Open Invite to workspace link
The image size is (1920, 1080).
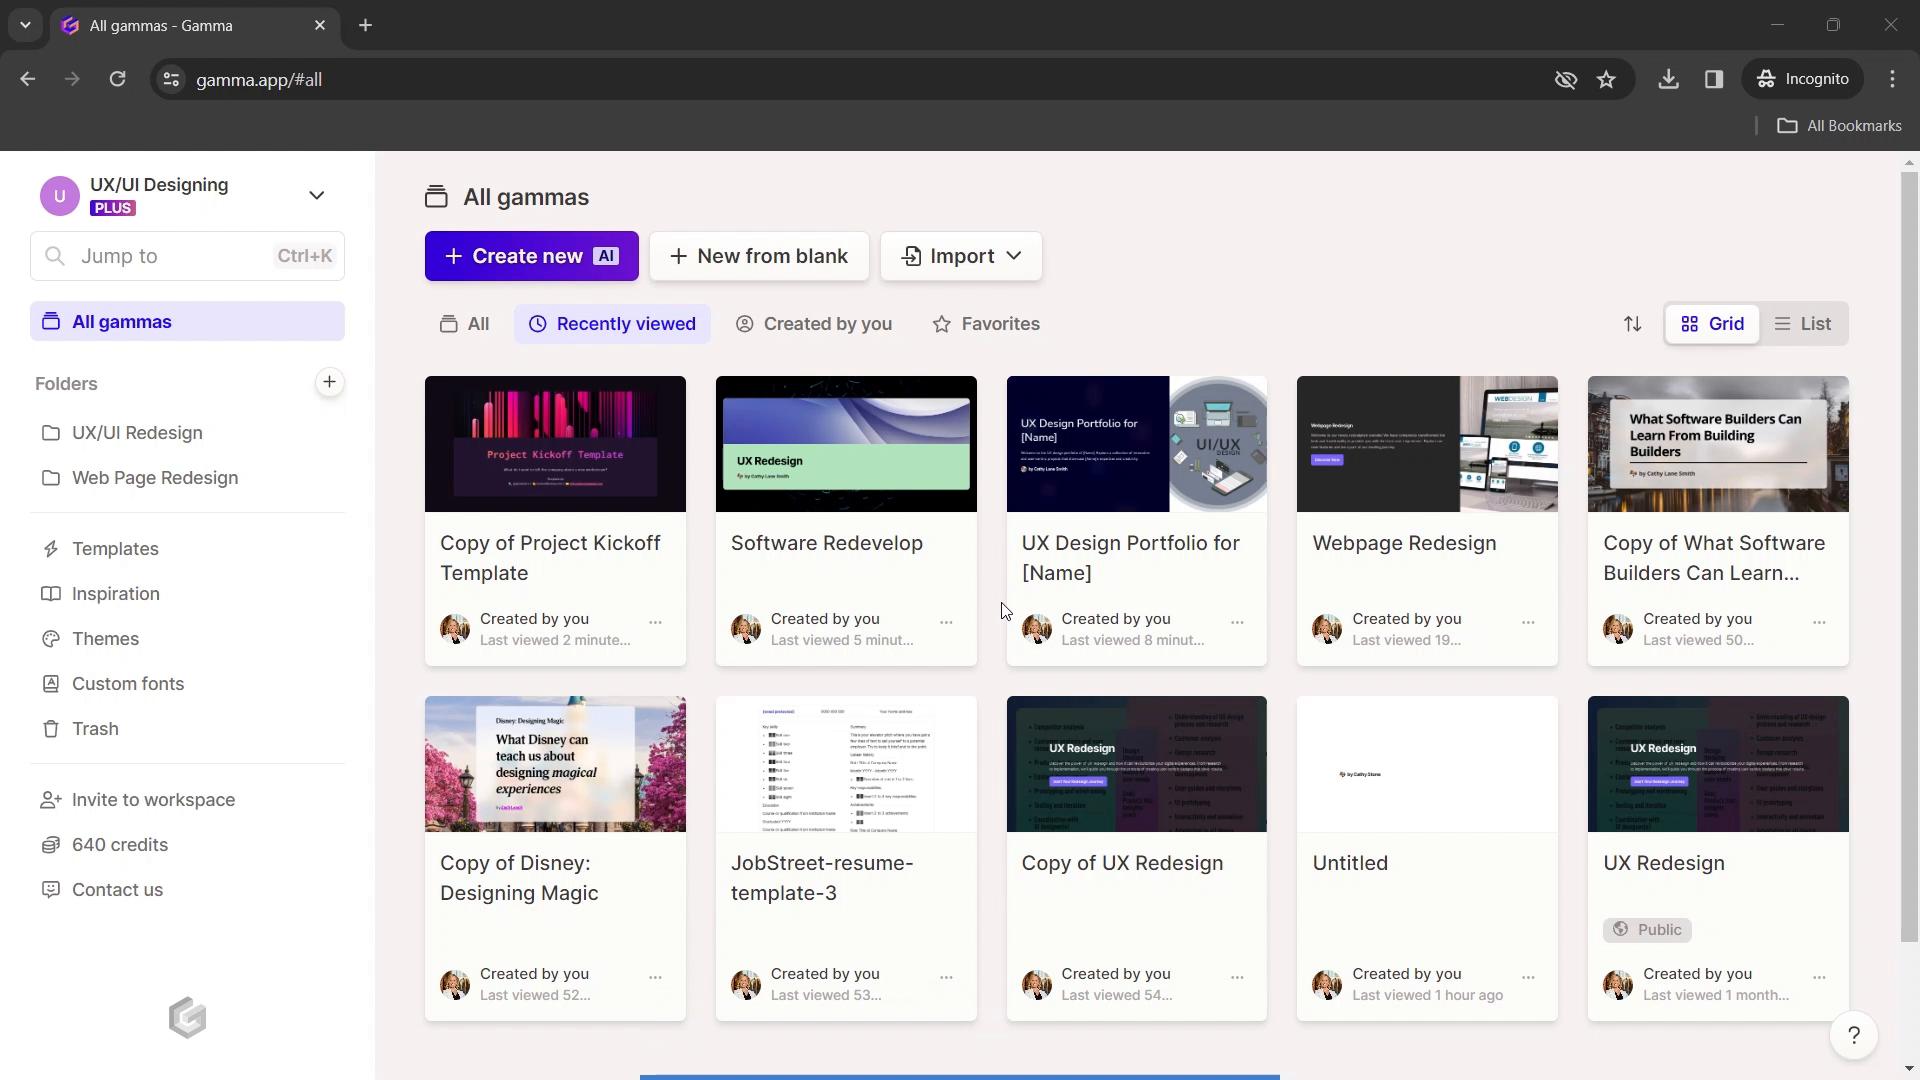(153, 799)
